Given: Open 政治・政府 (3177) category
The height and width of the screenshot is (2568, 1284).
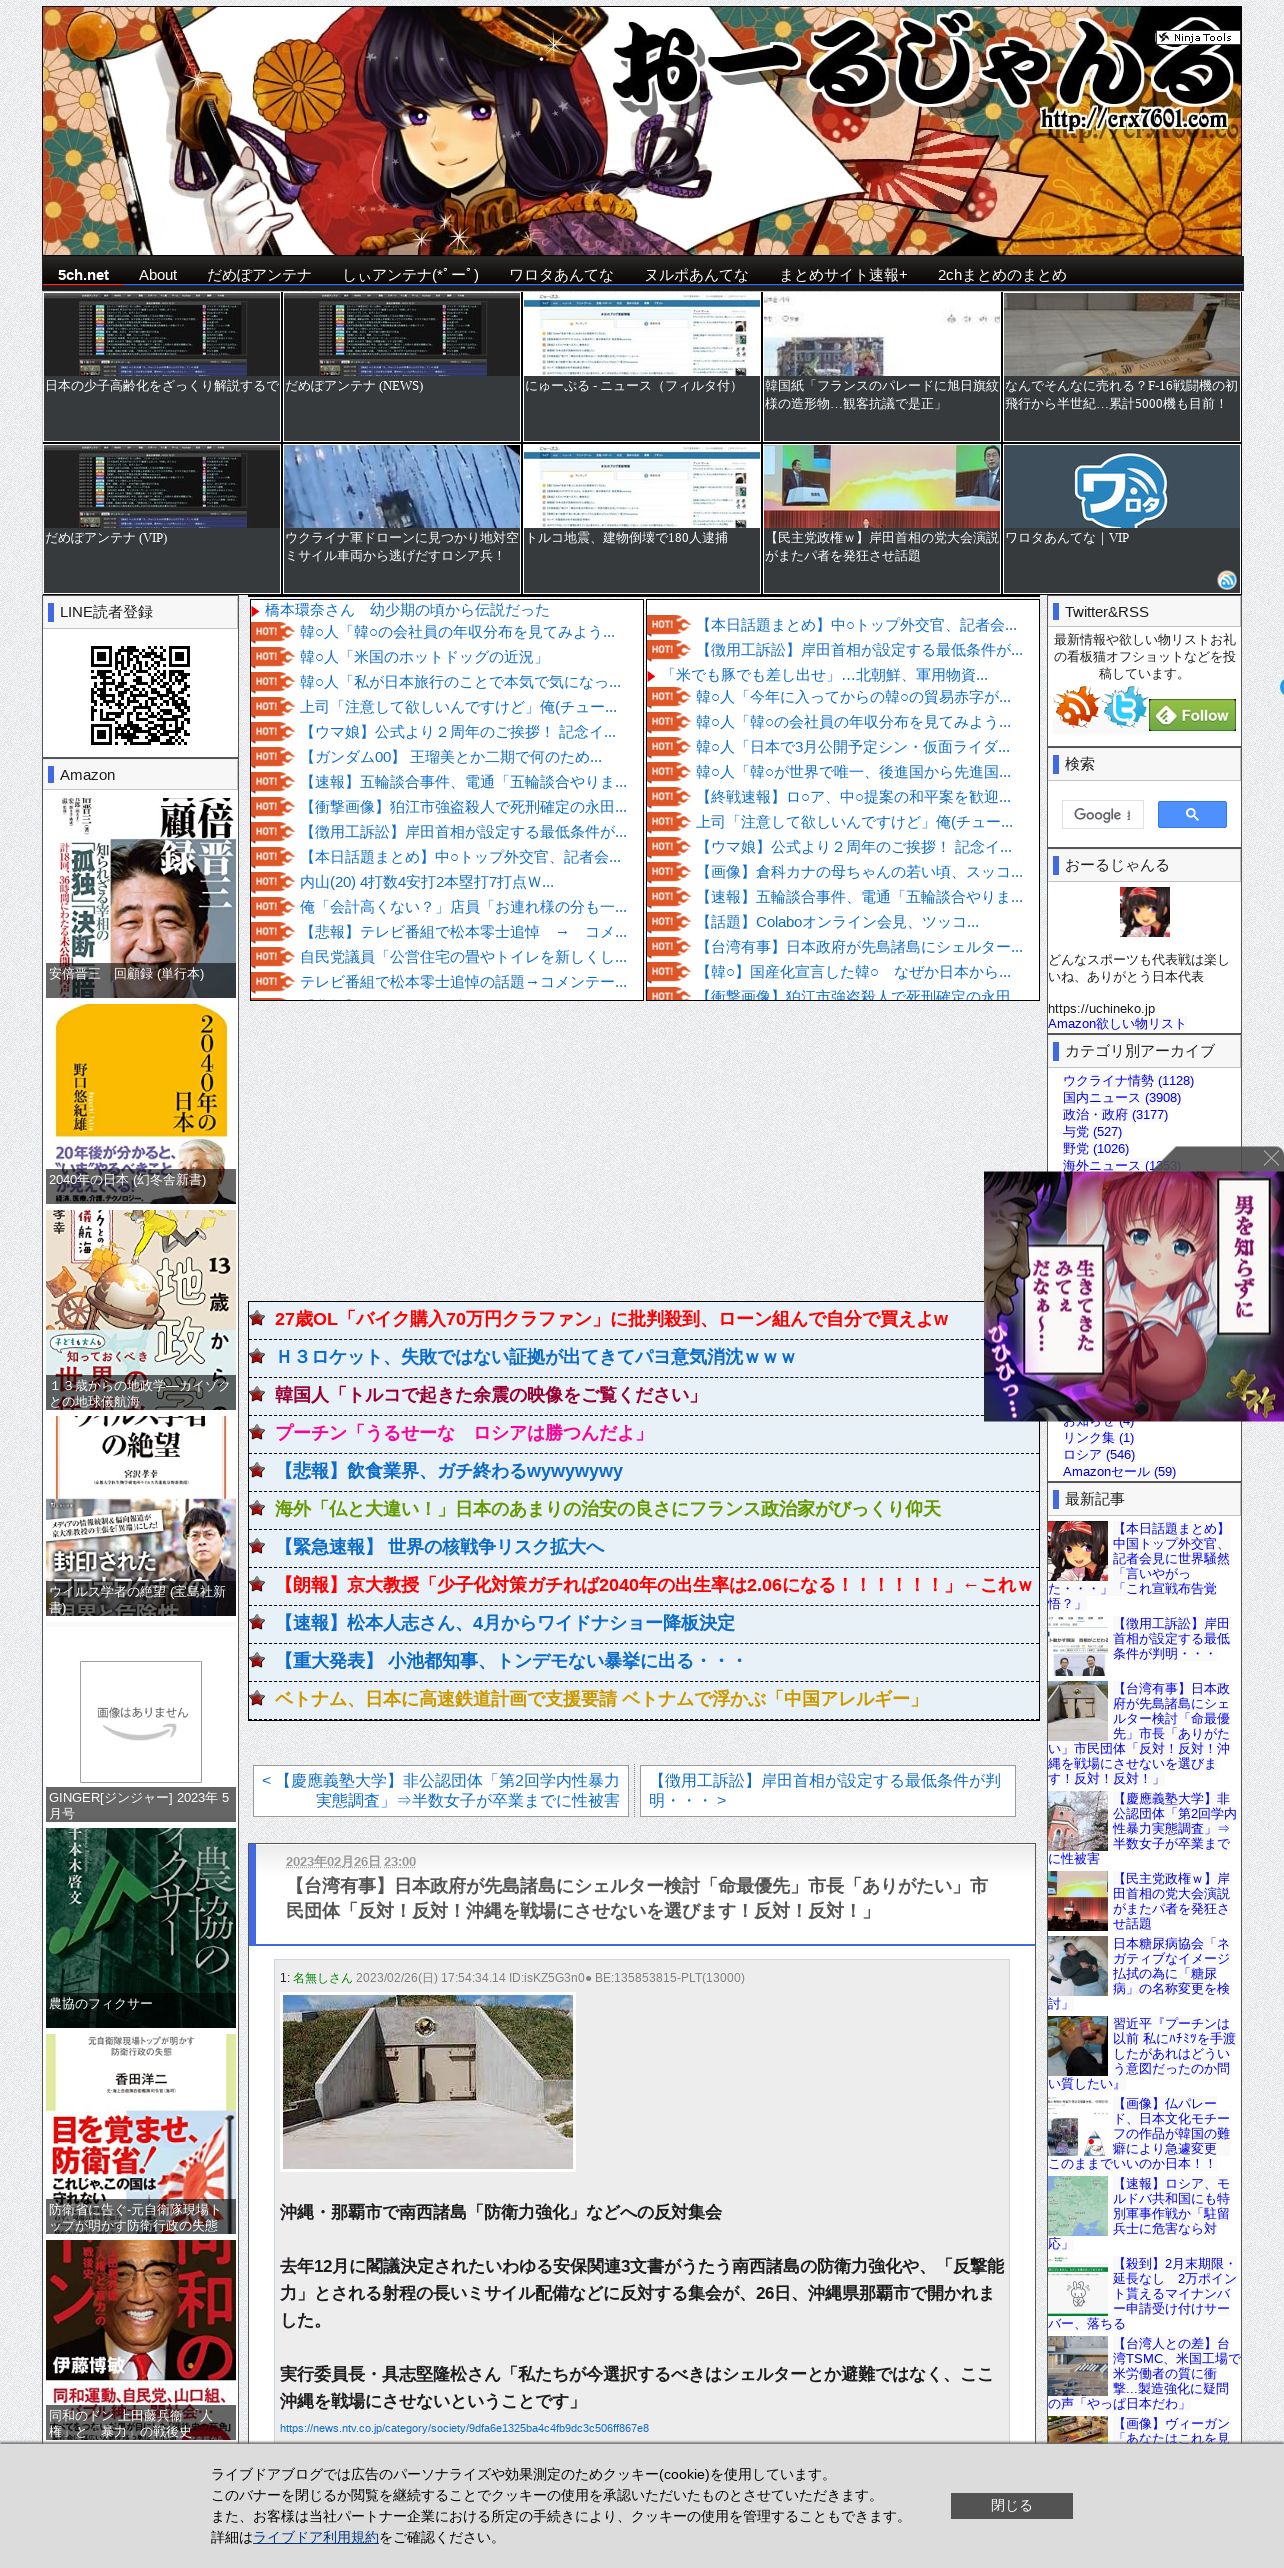Looking at the screenshot, I should (1115, 1114).
